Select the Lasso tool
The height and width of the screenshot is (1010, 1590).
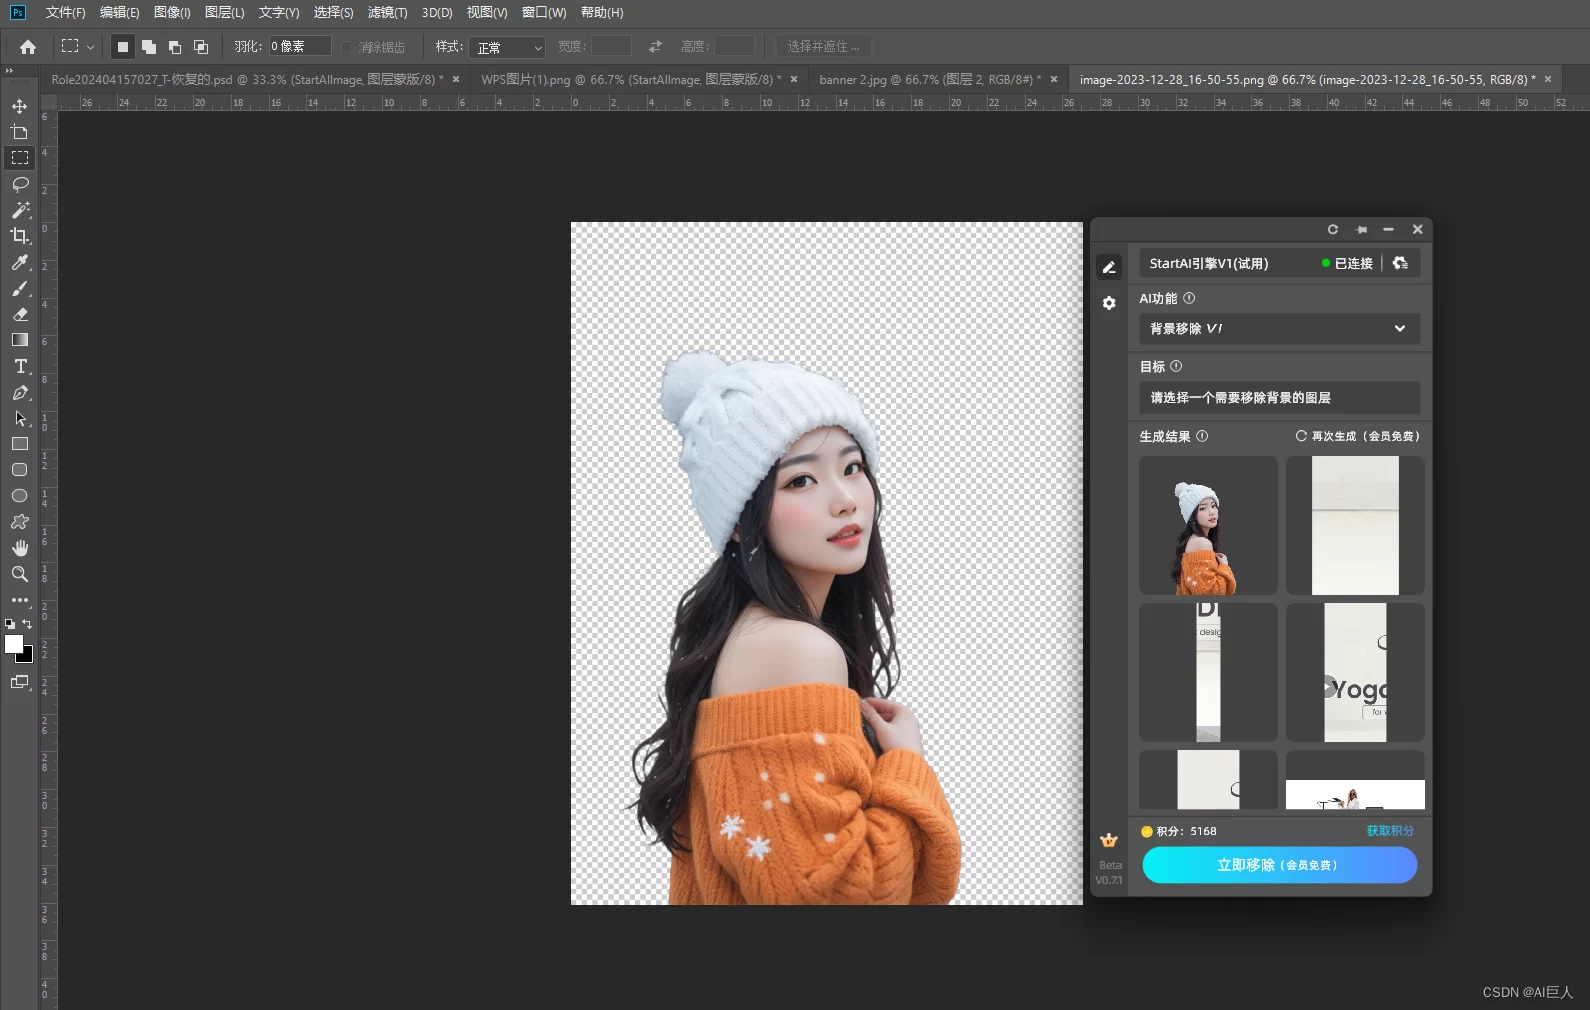(x=19, y=184)
